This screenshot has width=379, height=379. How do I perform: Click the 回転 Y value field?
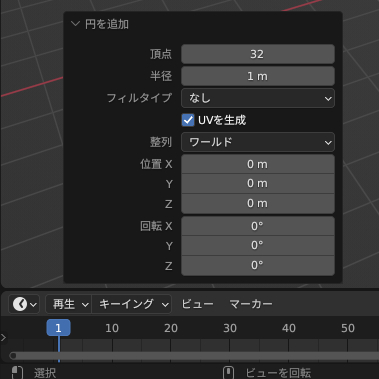click(258, 246)
